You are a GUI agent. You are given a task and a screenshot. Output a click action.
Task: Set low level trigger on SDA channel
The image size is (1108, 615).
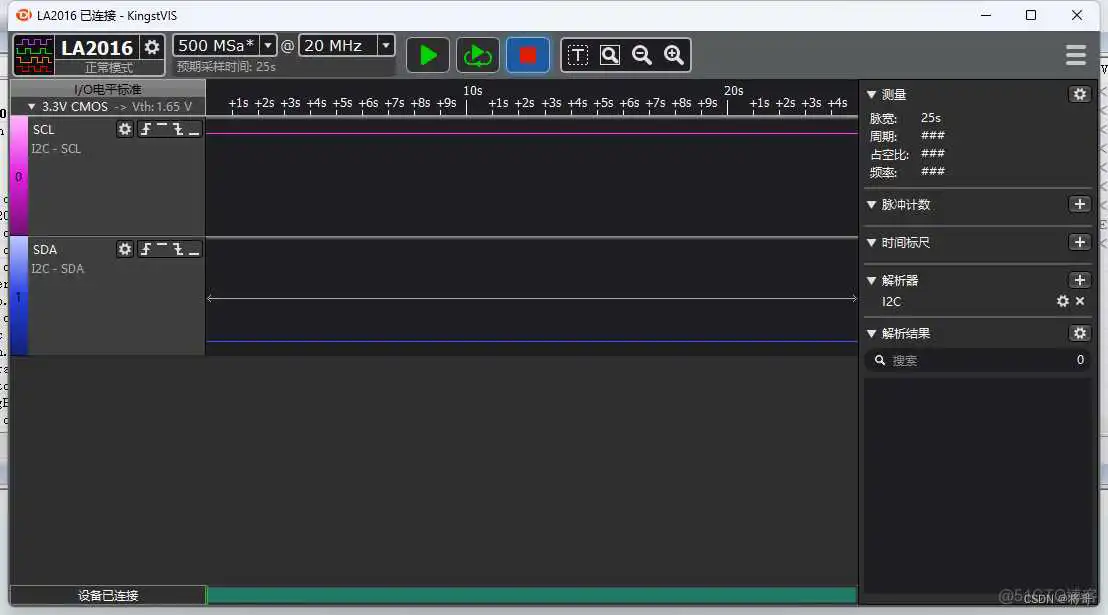tap(193, 248)
